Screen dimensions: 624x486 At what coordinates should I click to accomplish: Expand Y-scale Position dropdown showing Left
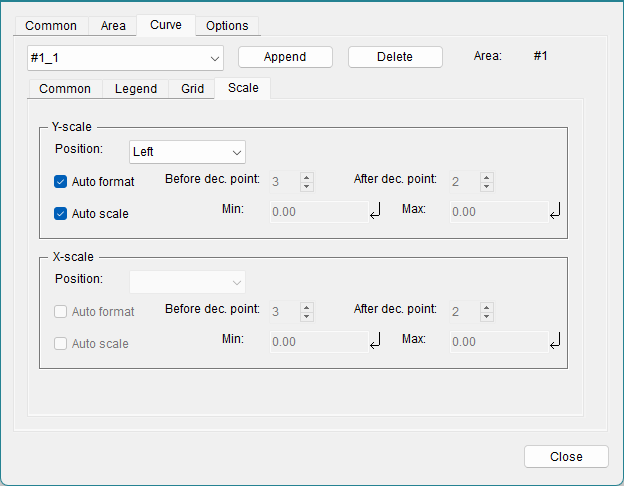(x=188, y=152)
